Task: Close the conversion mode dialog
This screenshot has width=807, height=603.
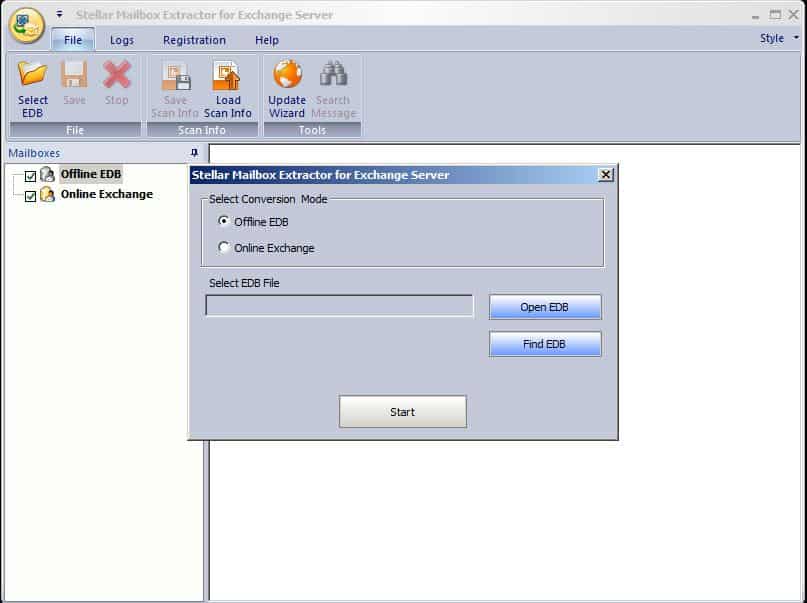Action: click(x=606, y=175)
